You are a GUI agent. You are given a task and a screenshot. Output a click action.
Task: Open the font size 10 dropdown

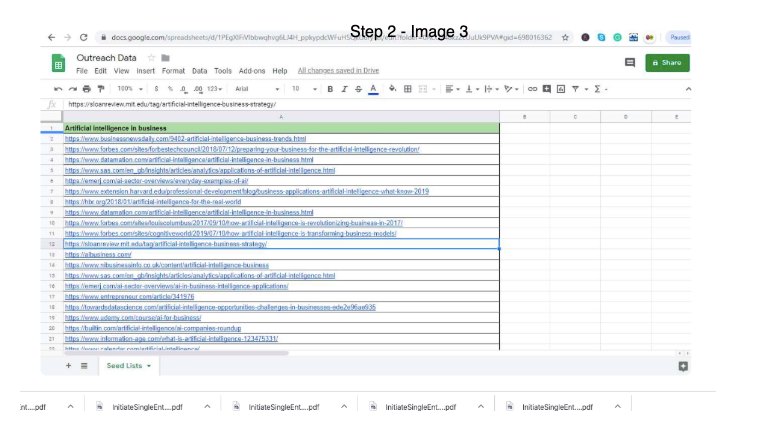(303, 89)
